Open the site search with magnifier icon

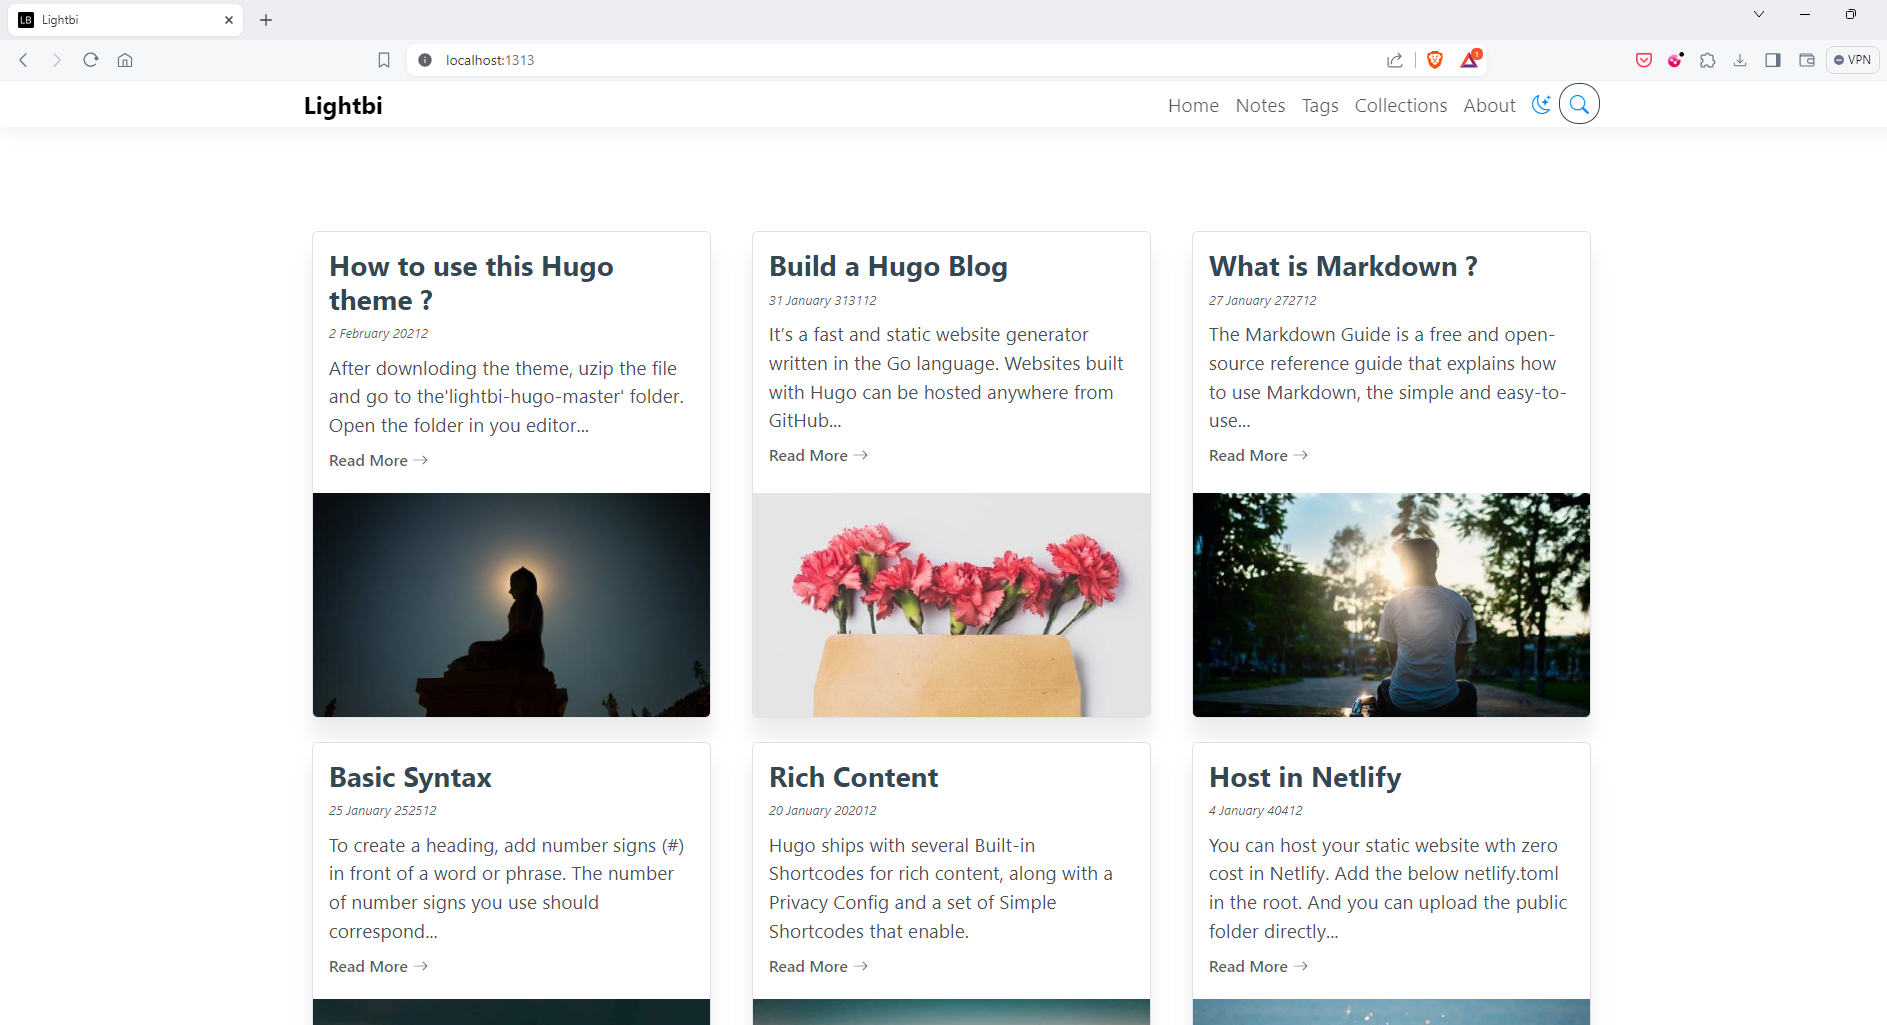tap(1579, 104)
